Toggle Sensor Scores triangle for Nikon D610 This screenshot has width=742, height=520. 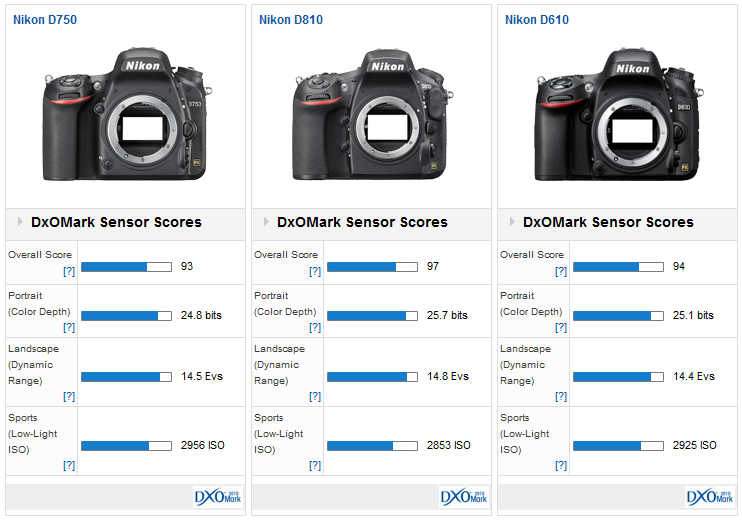tap(511, 222)
